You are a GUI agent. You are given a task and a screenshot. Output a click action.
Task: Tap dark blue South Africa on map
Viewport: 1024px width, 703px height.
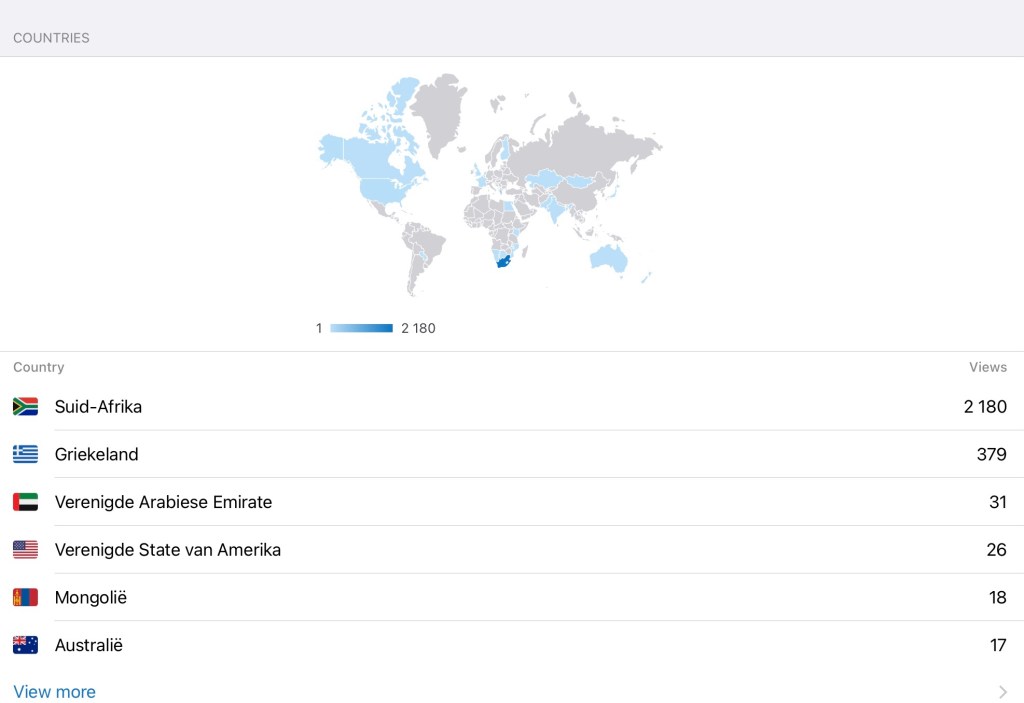pyautogui.click(x=502, y=262)
